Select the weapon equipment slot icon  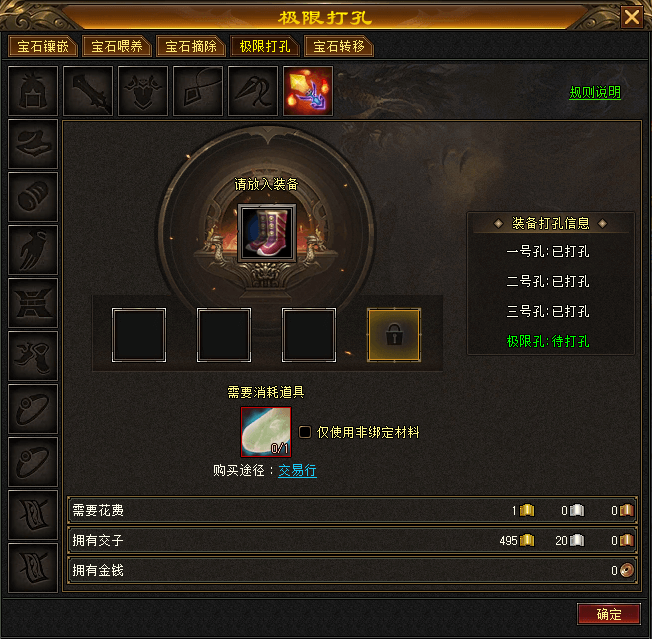pos(88,91)
